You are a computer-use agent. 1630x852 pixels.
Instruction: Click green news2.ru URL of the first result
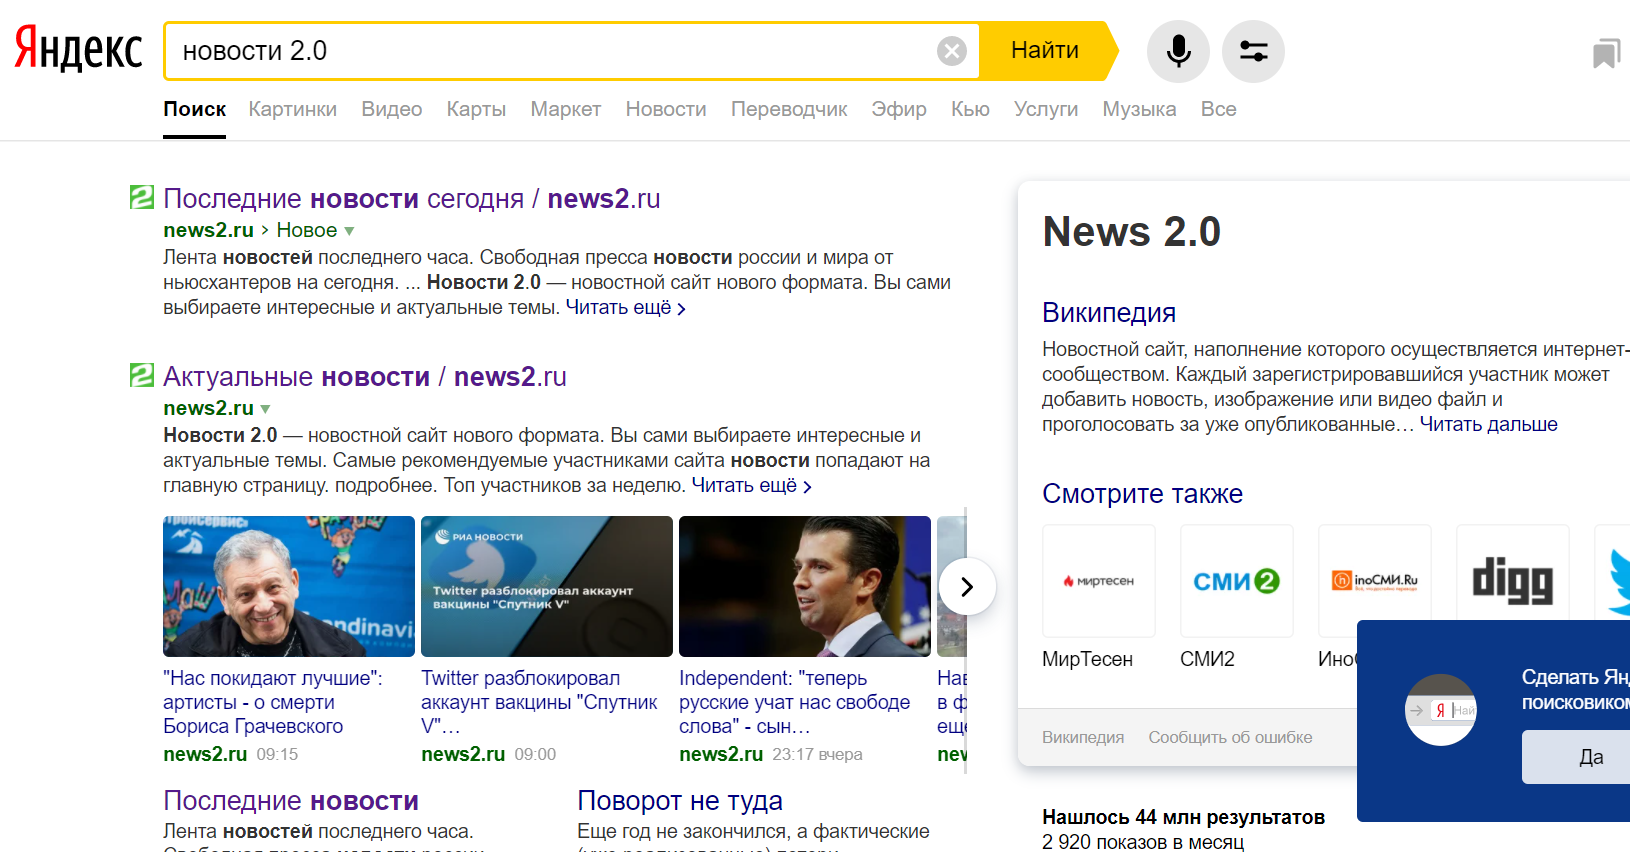point(208,230)
